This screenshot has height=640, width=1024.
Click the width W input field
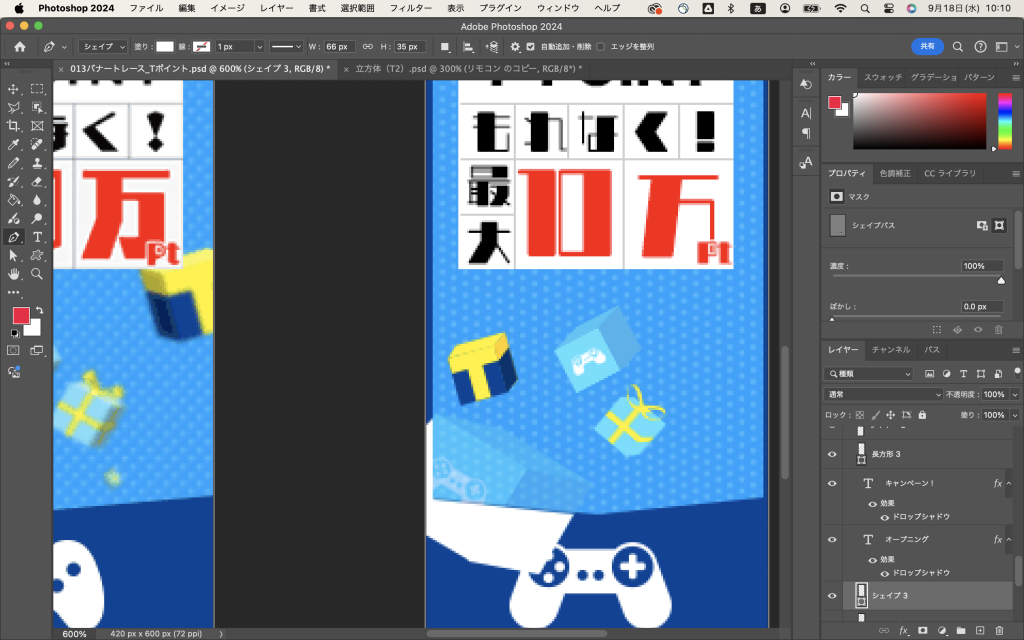339,47
